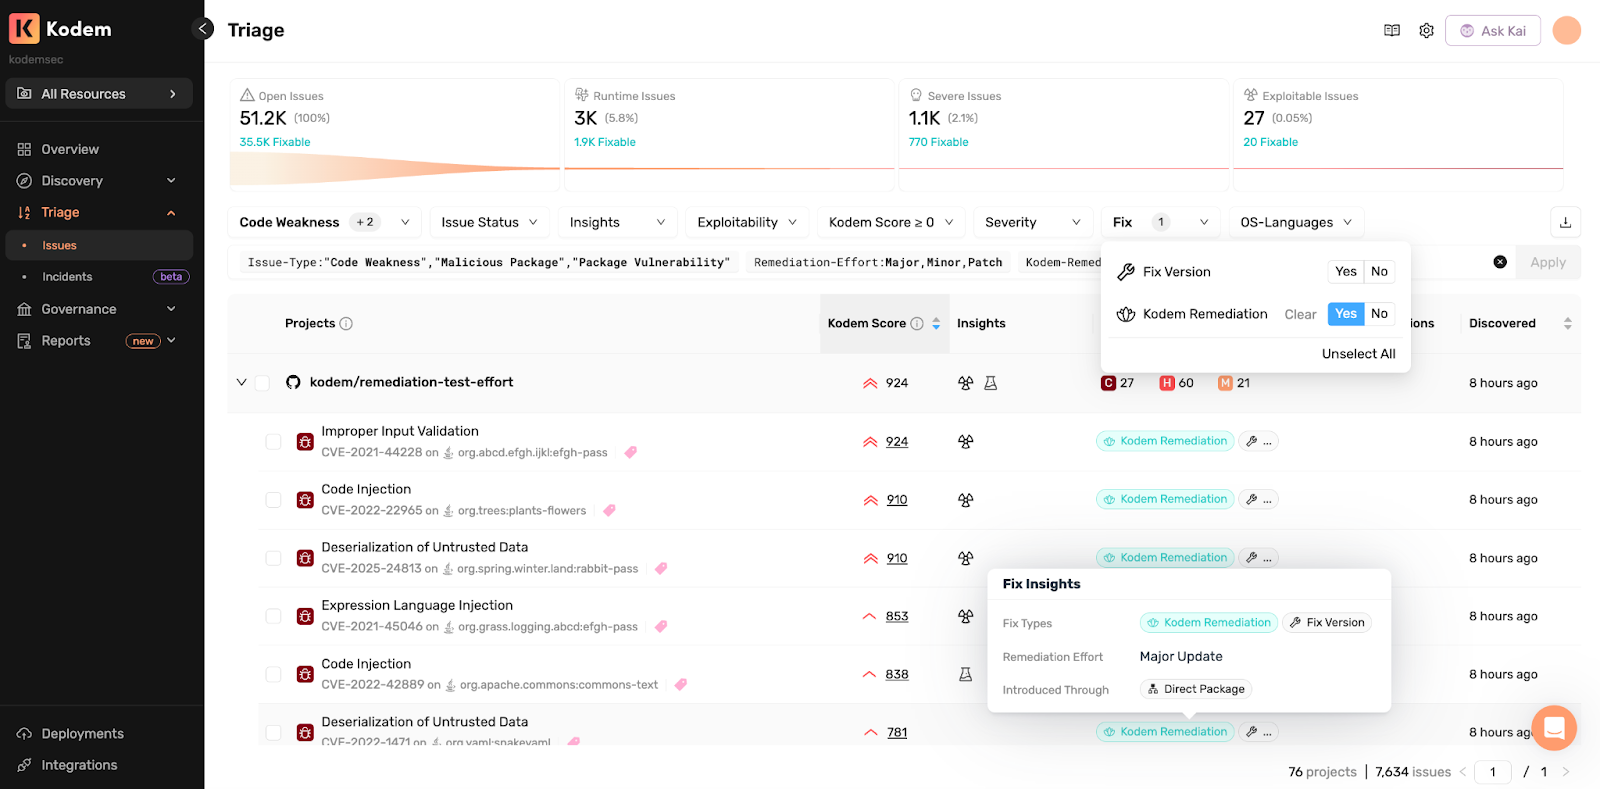Check the CVE-2022-22965 Code Injection checkbox
Image resolution: width=1600 pixels, height=789 pixels.
click(273, 499)
